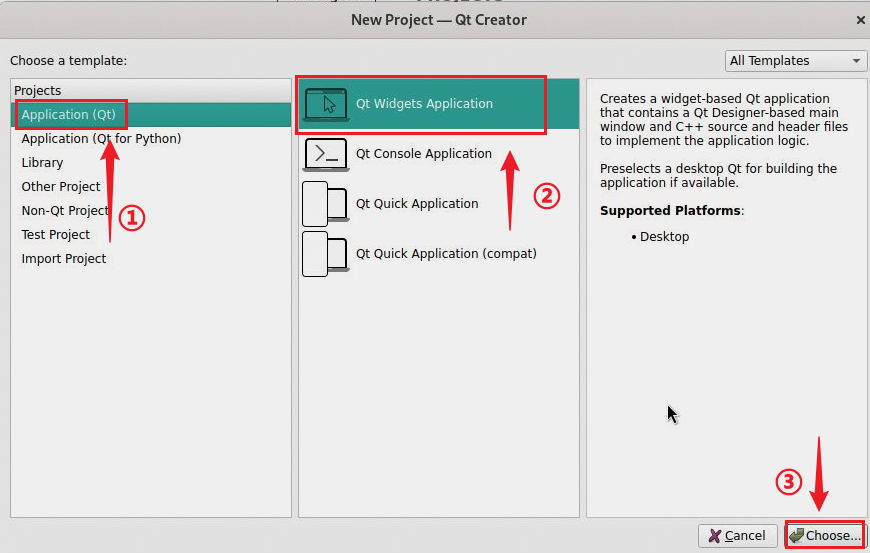Select Application (Qt for Python) category
Image resolution: width=870 pixels, height=553 pixels.
pyautogui.click(x=101, y=139)
